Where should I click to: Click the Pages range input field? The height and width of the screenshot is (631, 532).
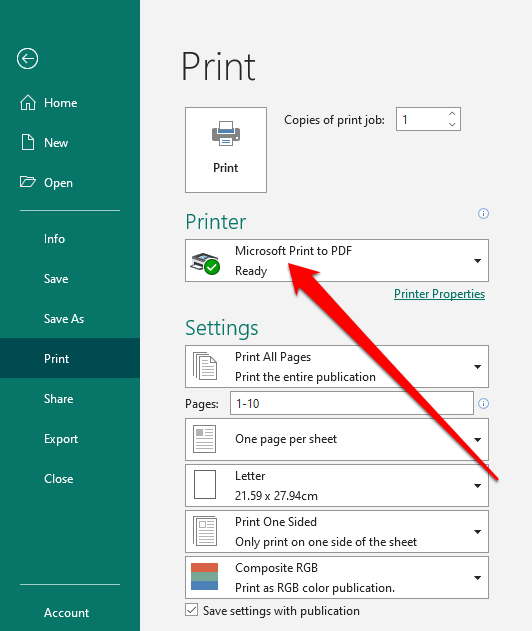352,403
